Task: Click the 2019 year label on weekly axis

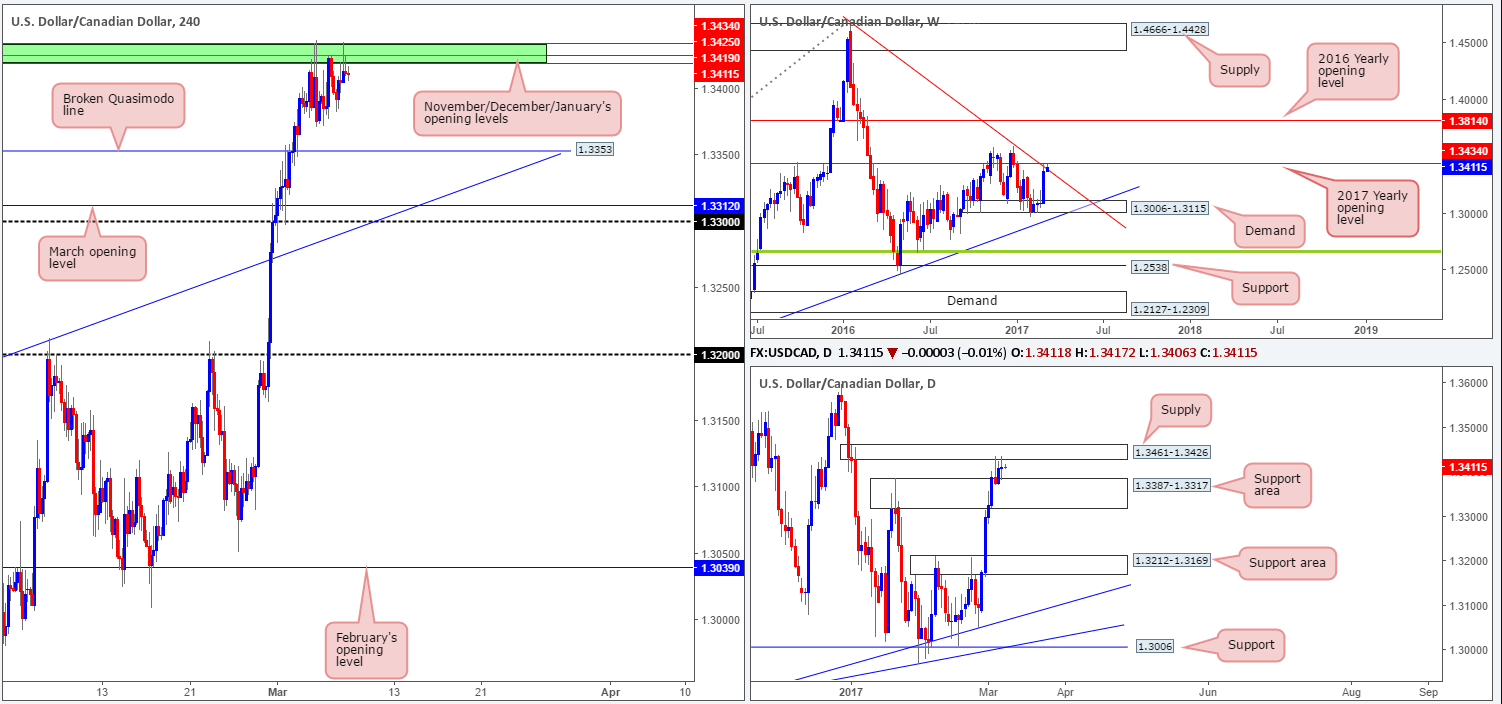Action: click(x=1365, y=329)
